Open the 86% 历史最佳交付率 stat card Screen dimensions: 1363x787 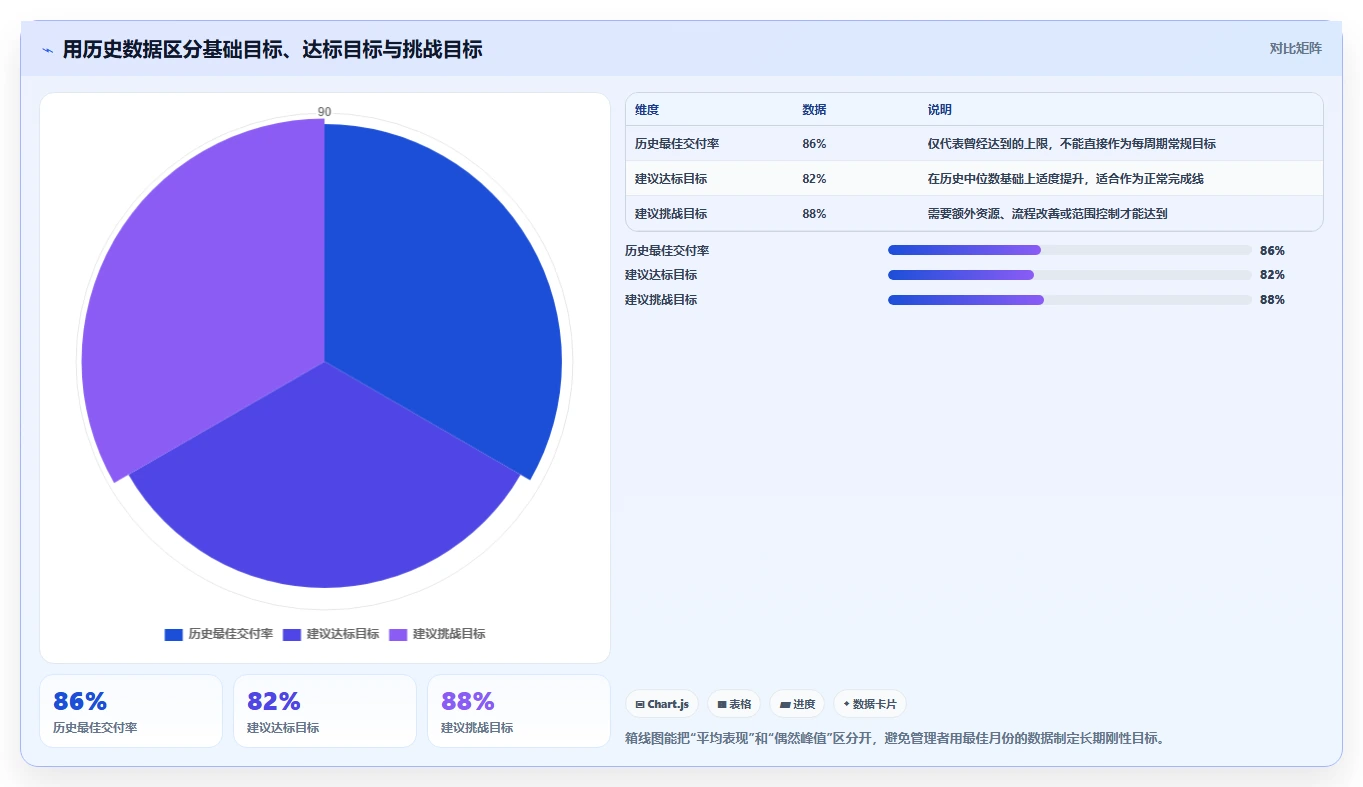pos(131,711)
